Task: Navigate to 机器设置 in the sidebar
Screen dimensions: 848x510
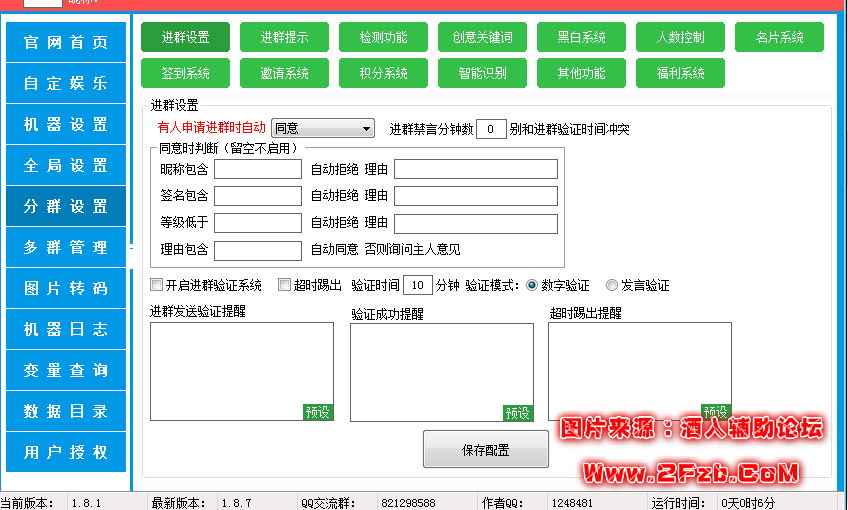Action: [66, 125]
